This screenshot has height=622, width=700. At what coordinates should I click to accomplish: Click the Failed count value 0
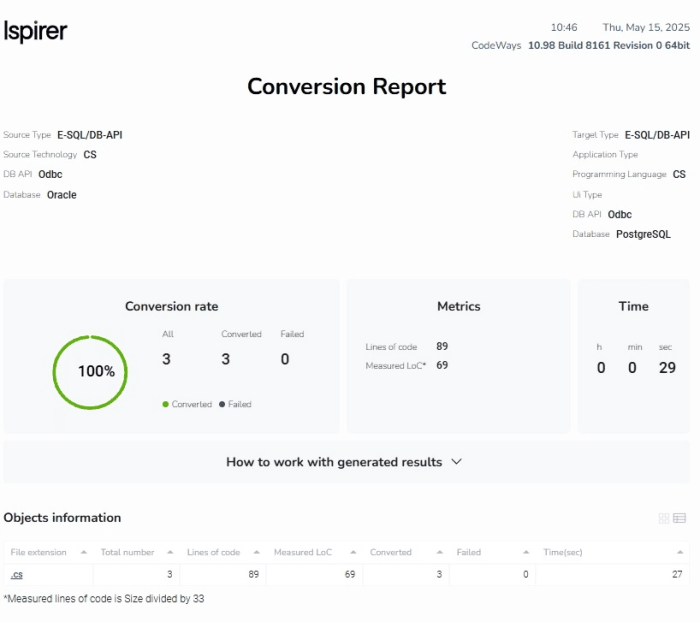coord(285,359)
